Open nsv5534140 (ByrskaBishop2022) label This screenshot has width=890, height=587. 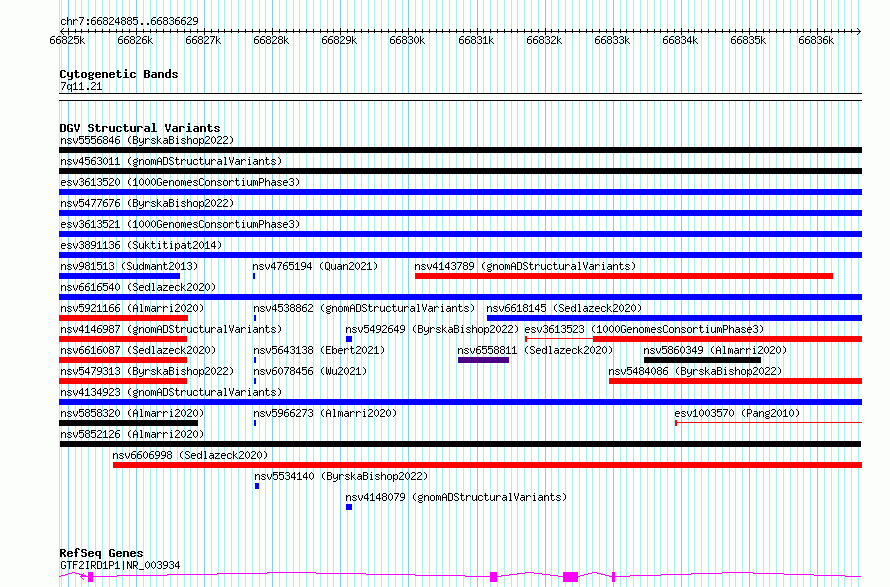(341, 476)
